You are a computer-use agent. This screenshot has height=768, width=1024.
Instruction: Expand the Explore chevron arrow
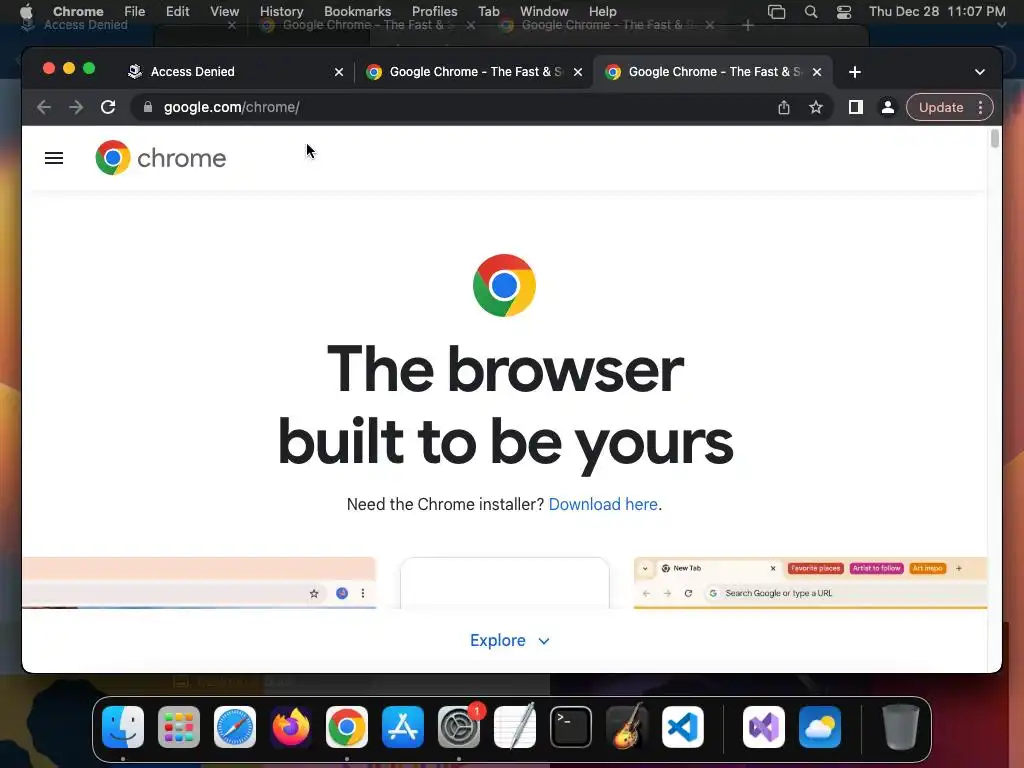coord(543,641)
